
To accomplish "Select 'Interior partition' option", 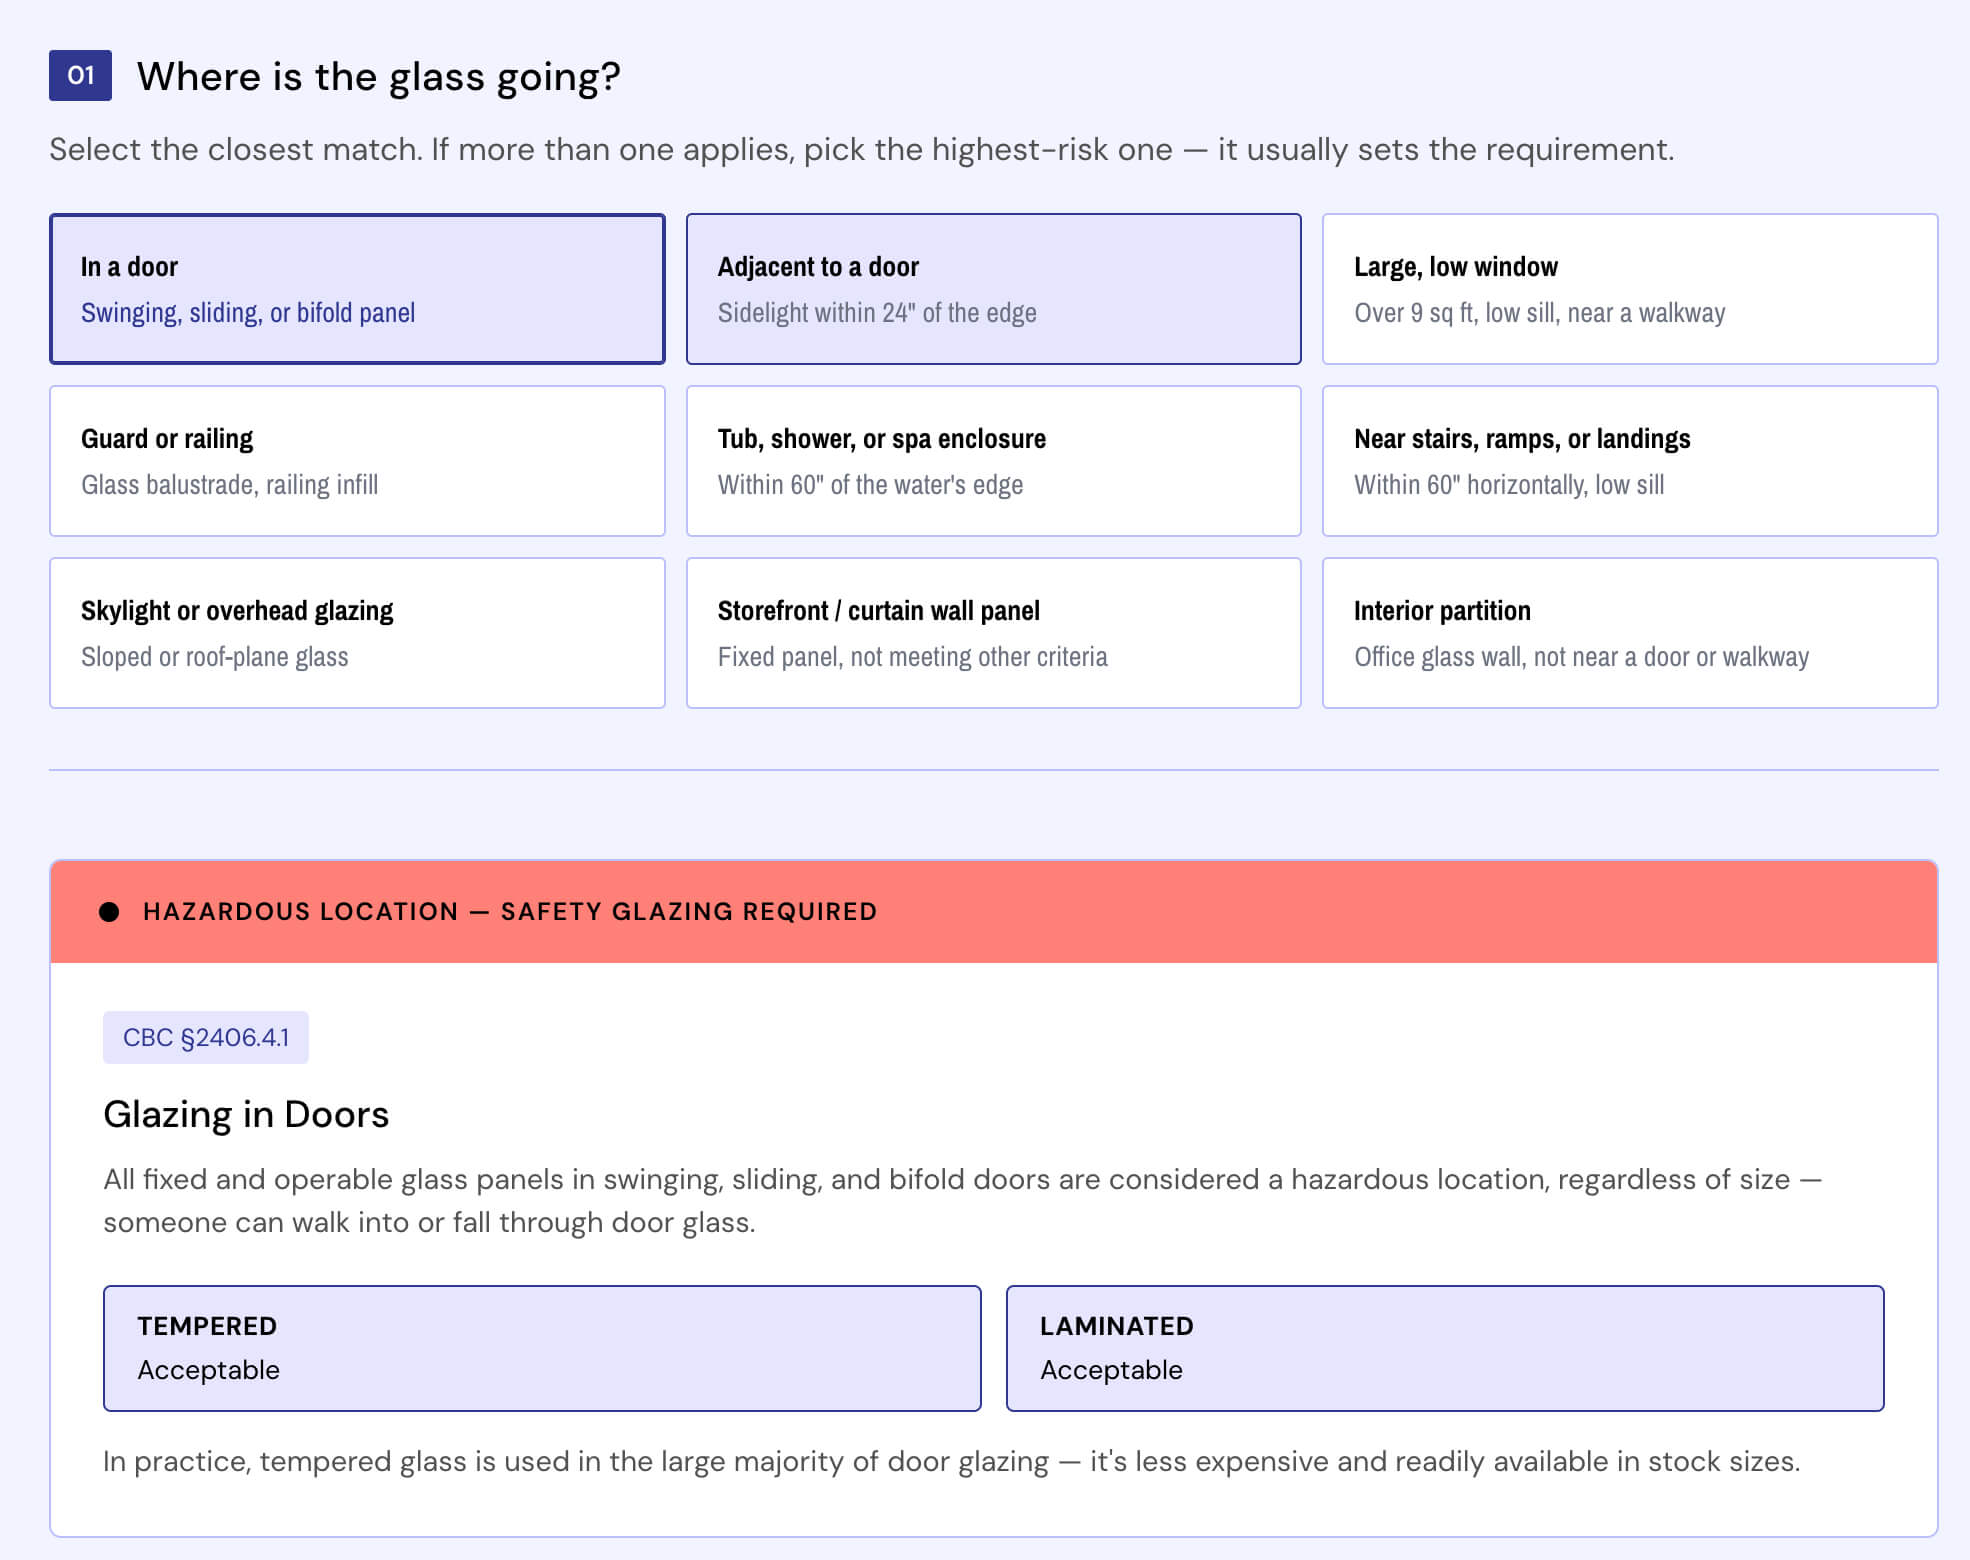I will (x=1630, y=633).
